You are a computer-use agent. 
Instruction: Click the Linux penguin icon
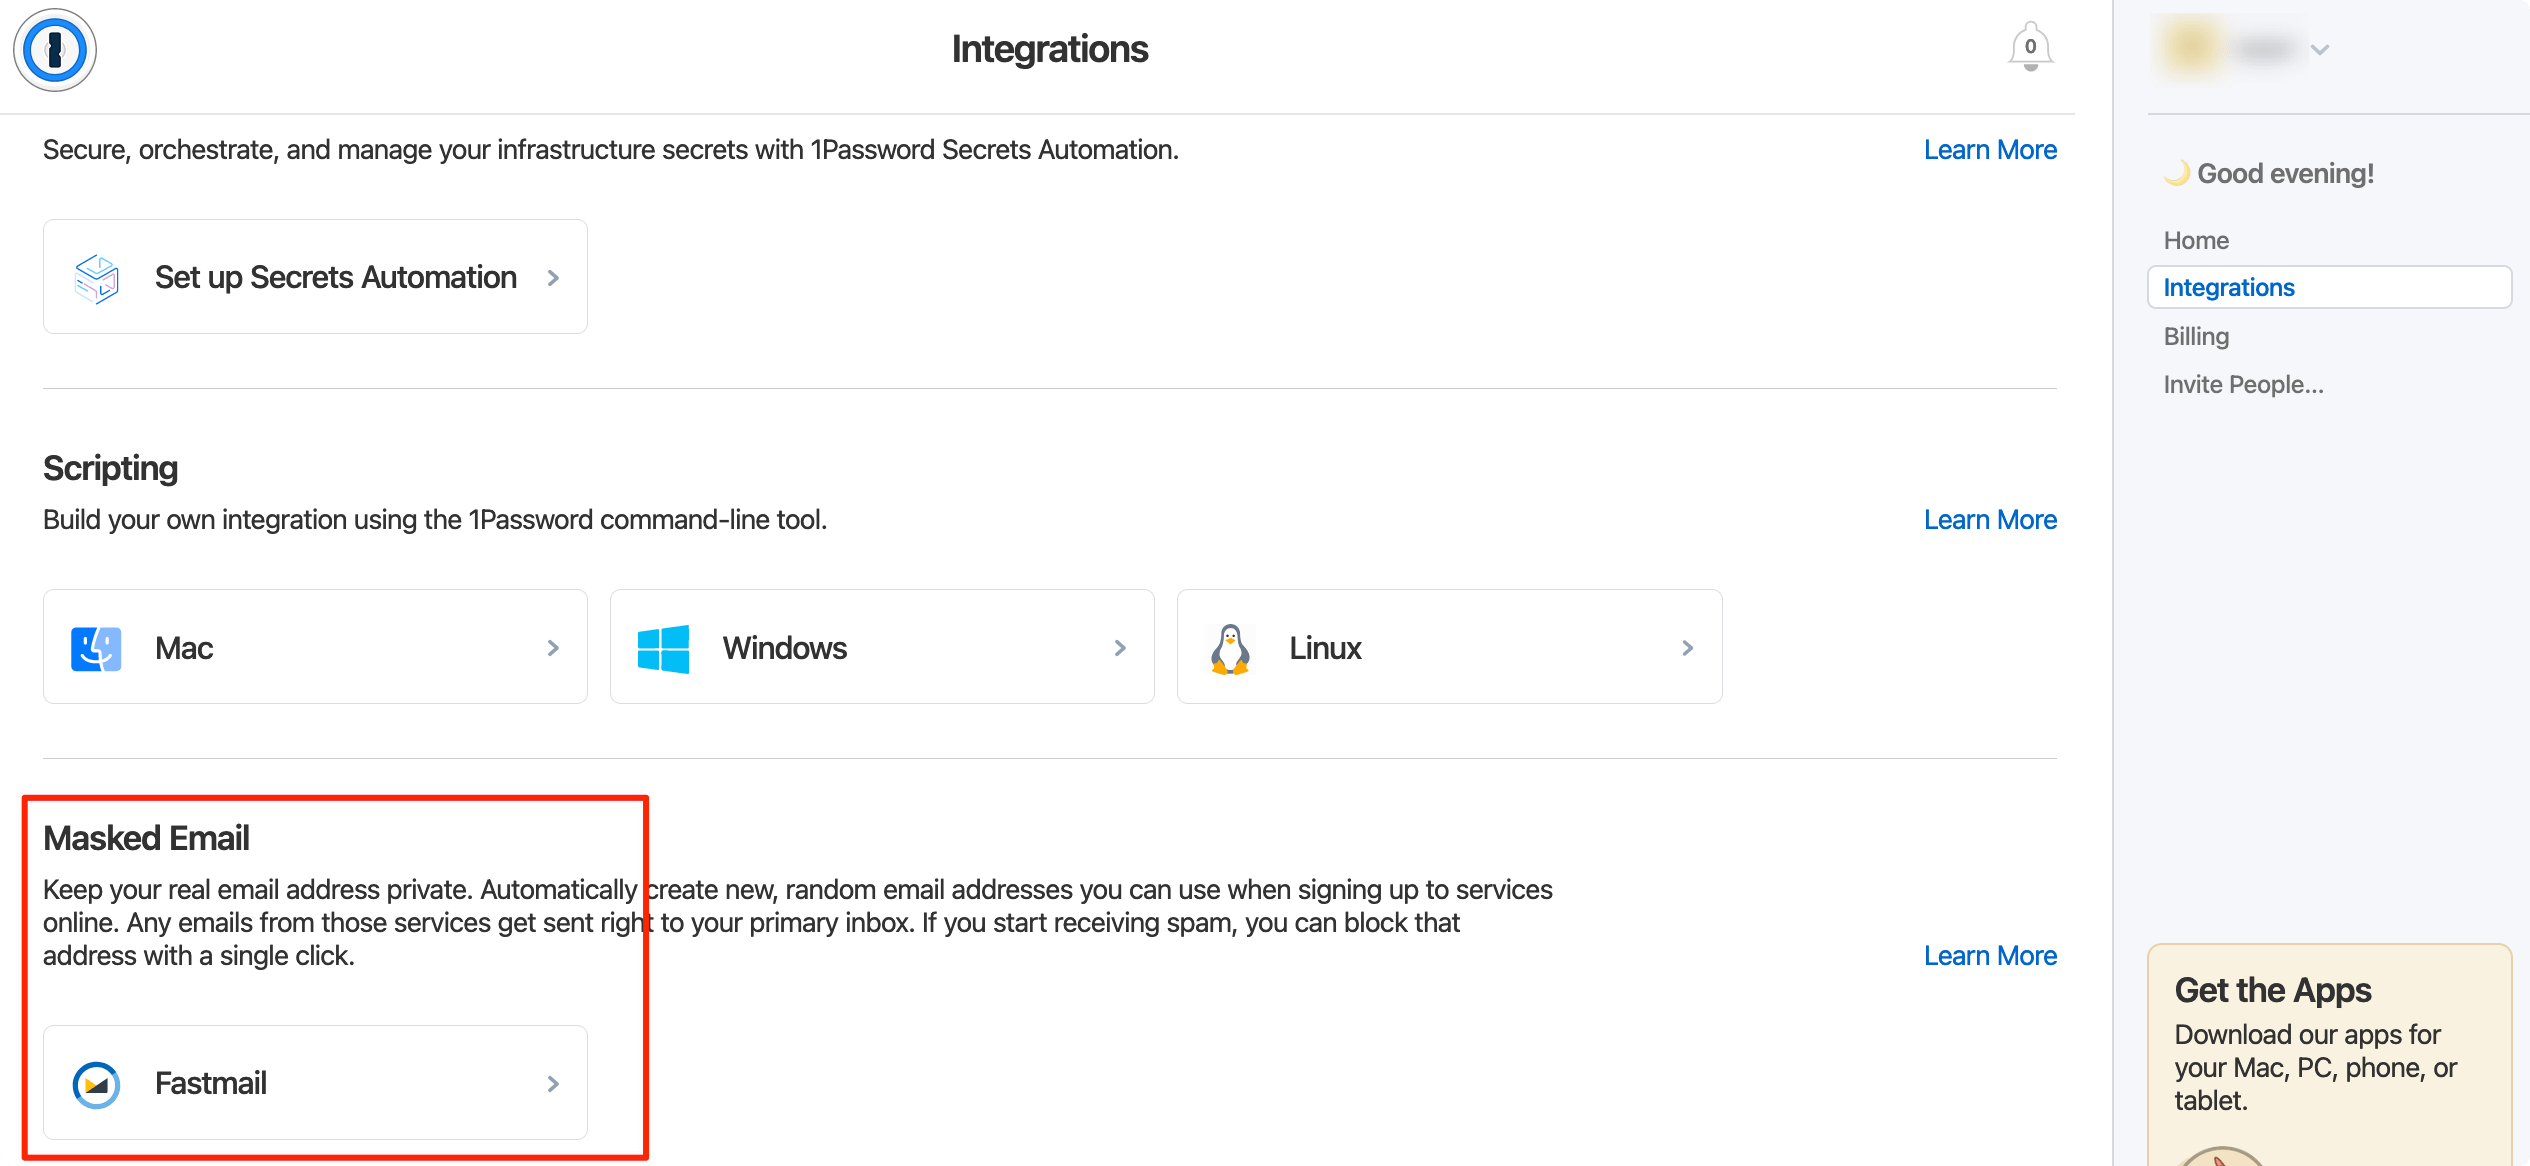tap(1231, 649)
